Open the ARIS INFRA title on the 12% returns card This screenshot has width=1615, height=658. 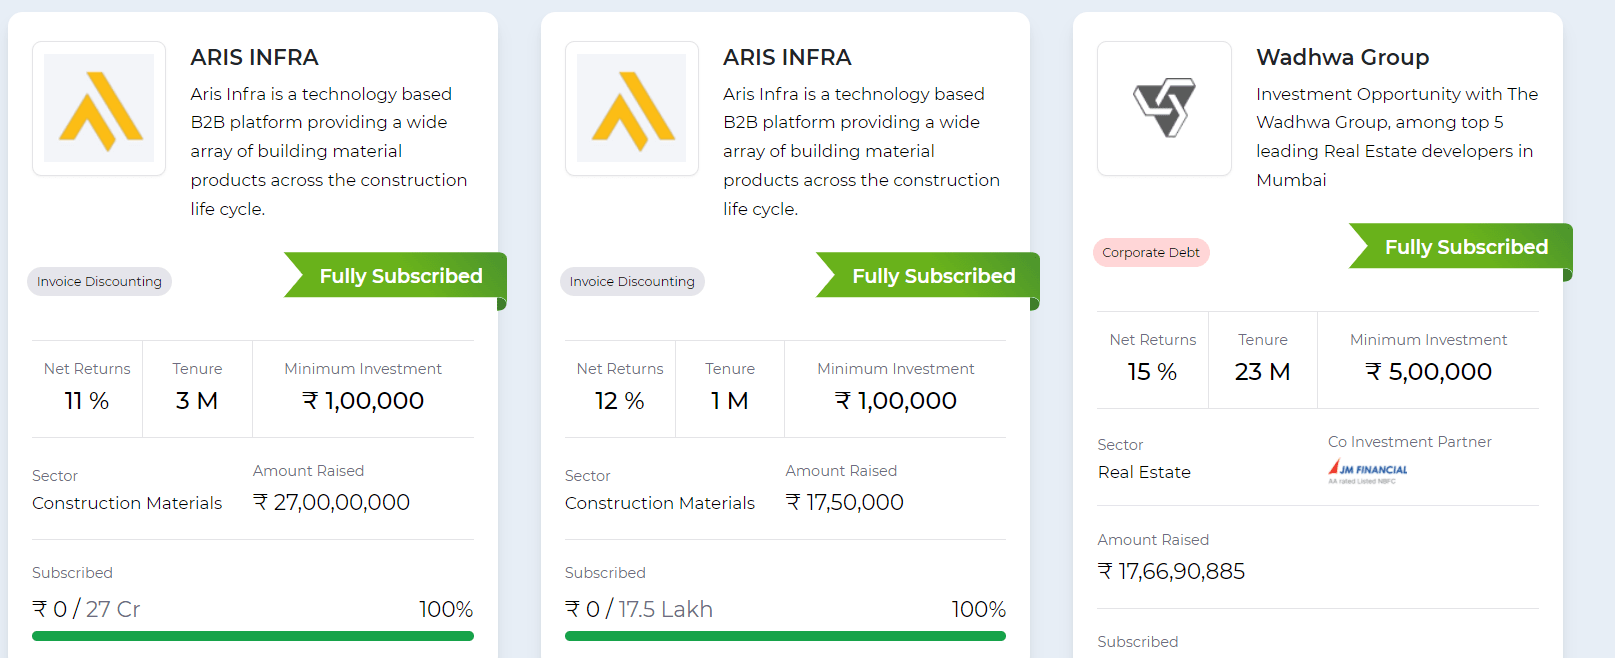[788, 58]
